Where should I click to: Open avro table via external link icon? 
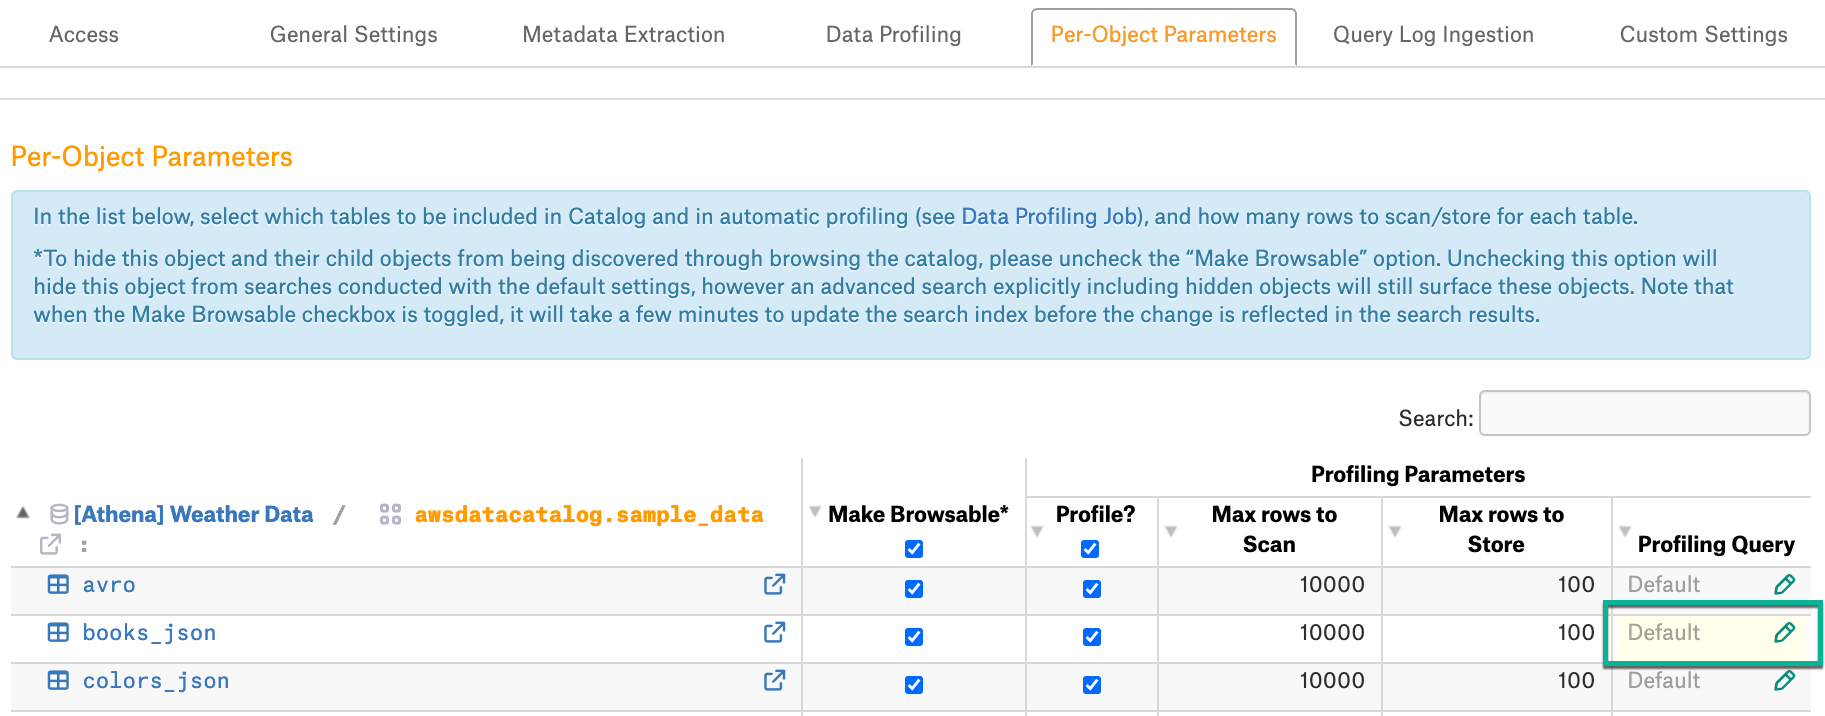774,584
